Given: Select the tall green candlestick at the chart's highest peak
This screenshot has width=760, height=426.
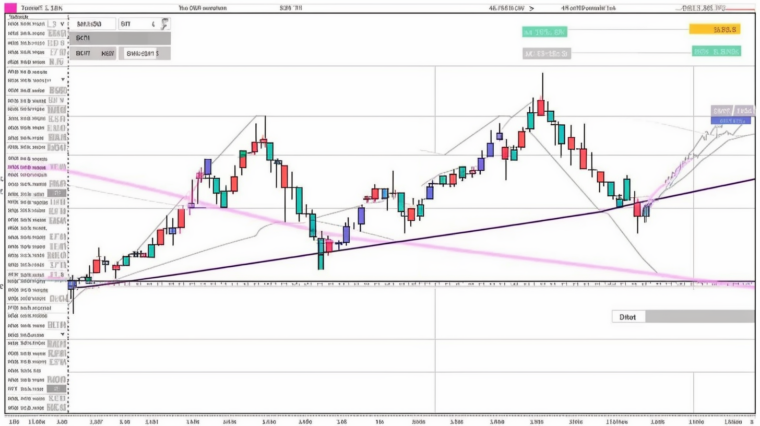Looking at the screenshot, I should pyautogui.click(x=531, y=120).
